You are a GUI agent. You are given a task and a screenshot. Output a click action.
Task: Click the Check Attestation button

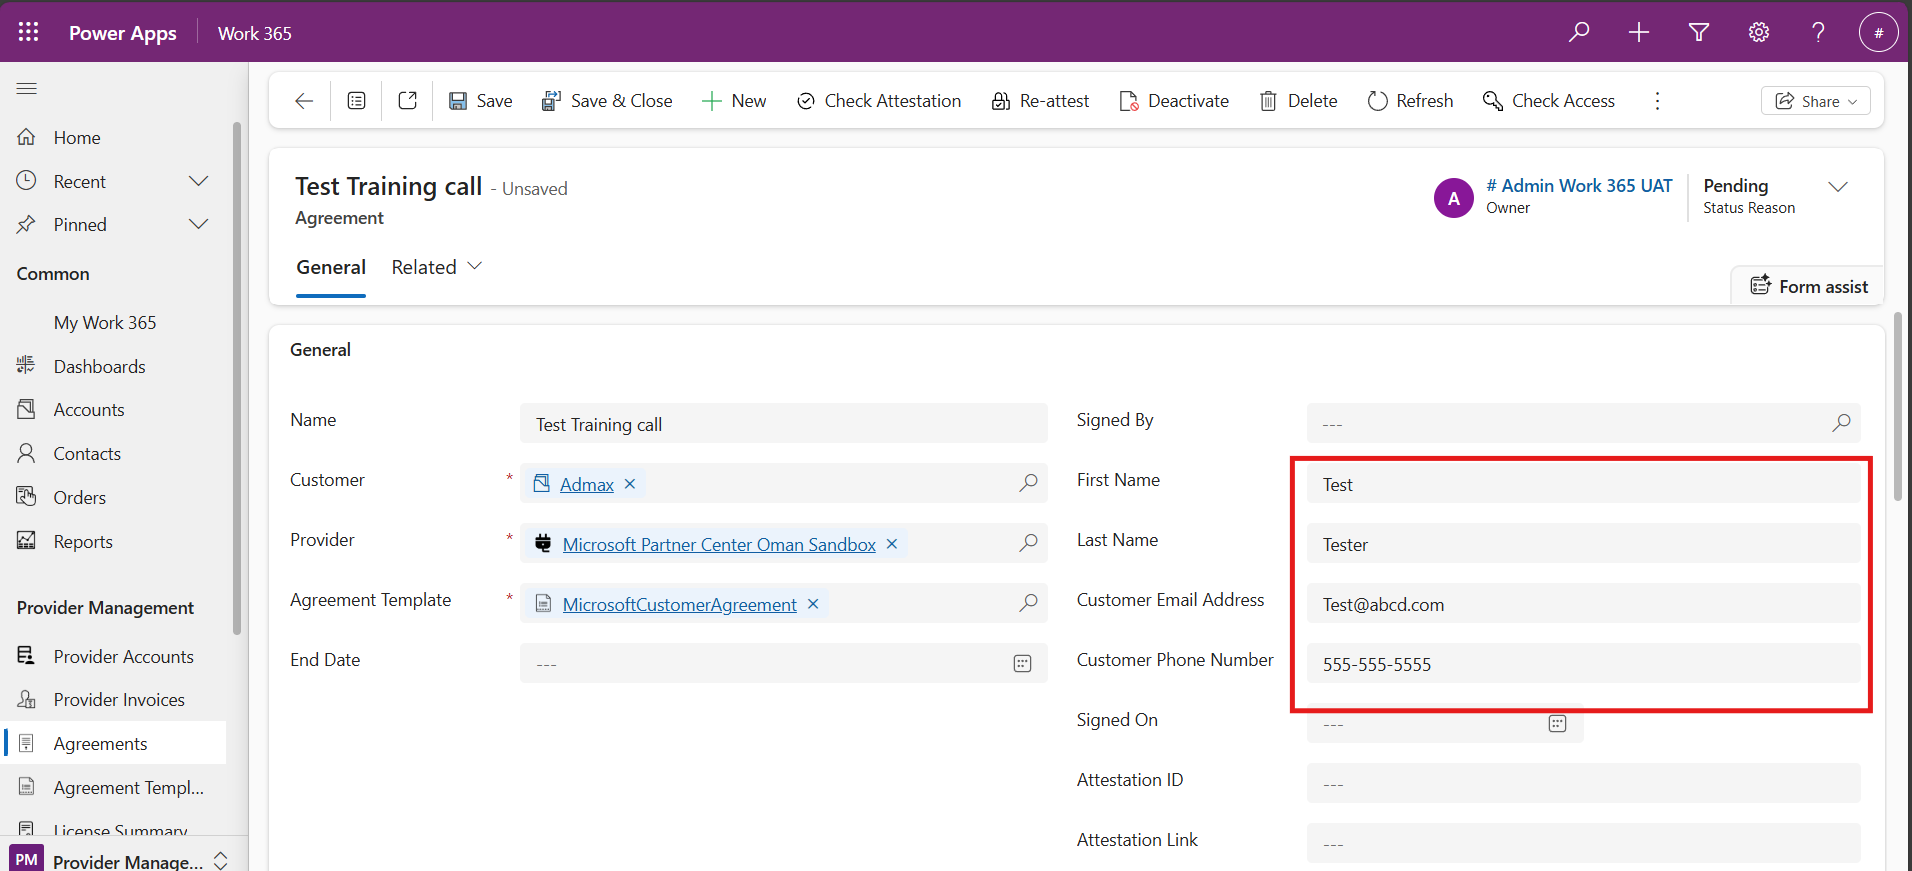[879, 101]
